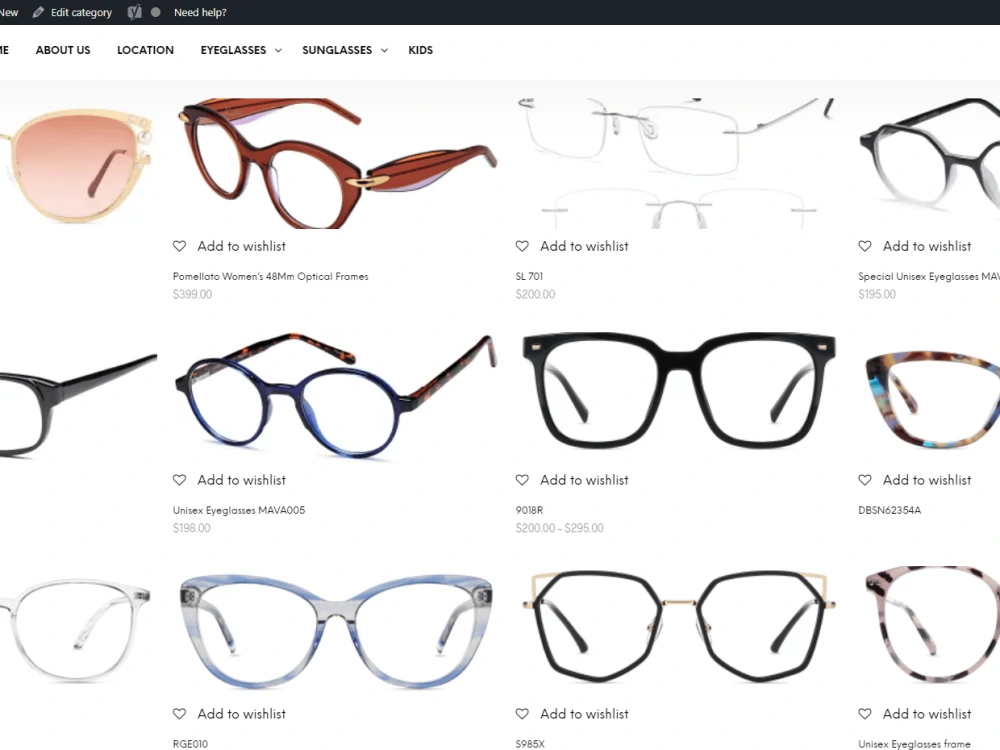Click heart icon for 9018R
1000x750 pixels.
pos(522,480)
